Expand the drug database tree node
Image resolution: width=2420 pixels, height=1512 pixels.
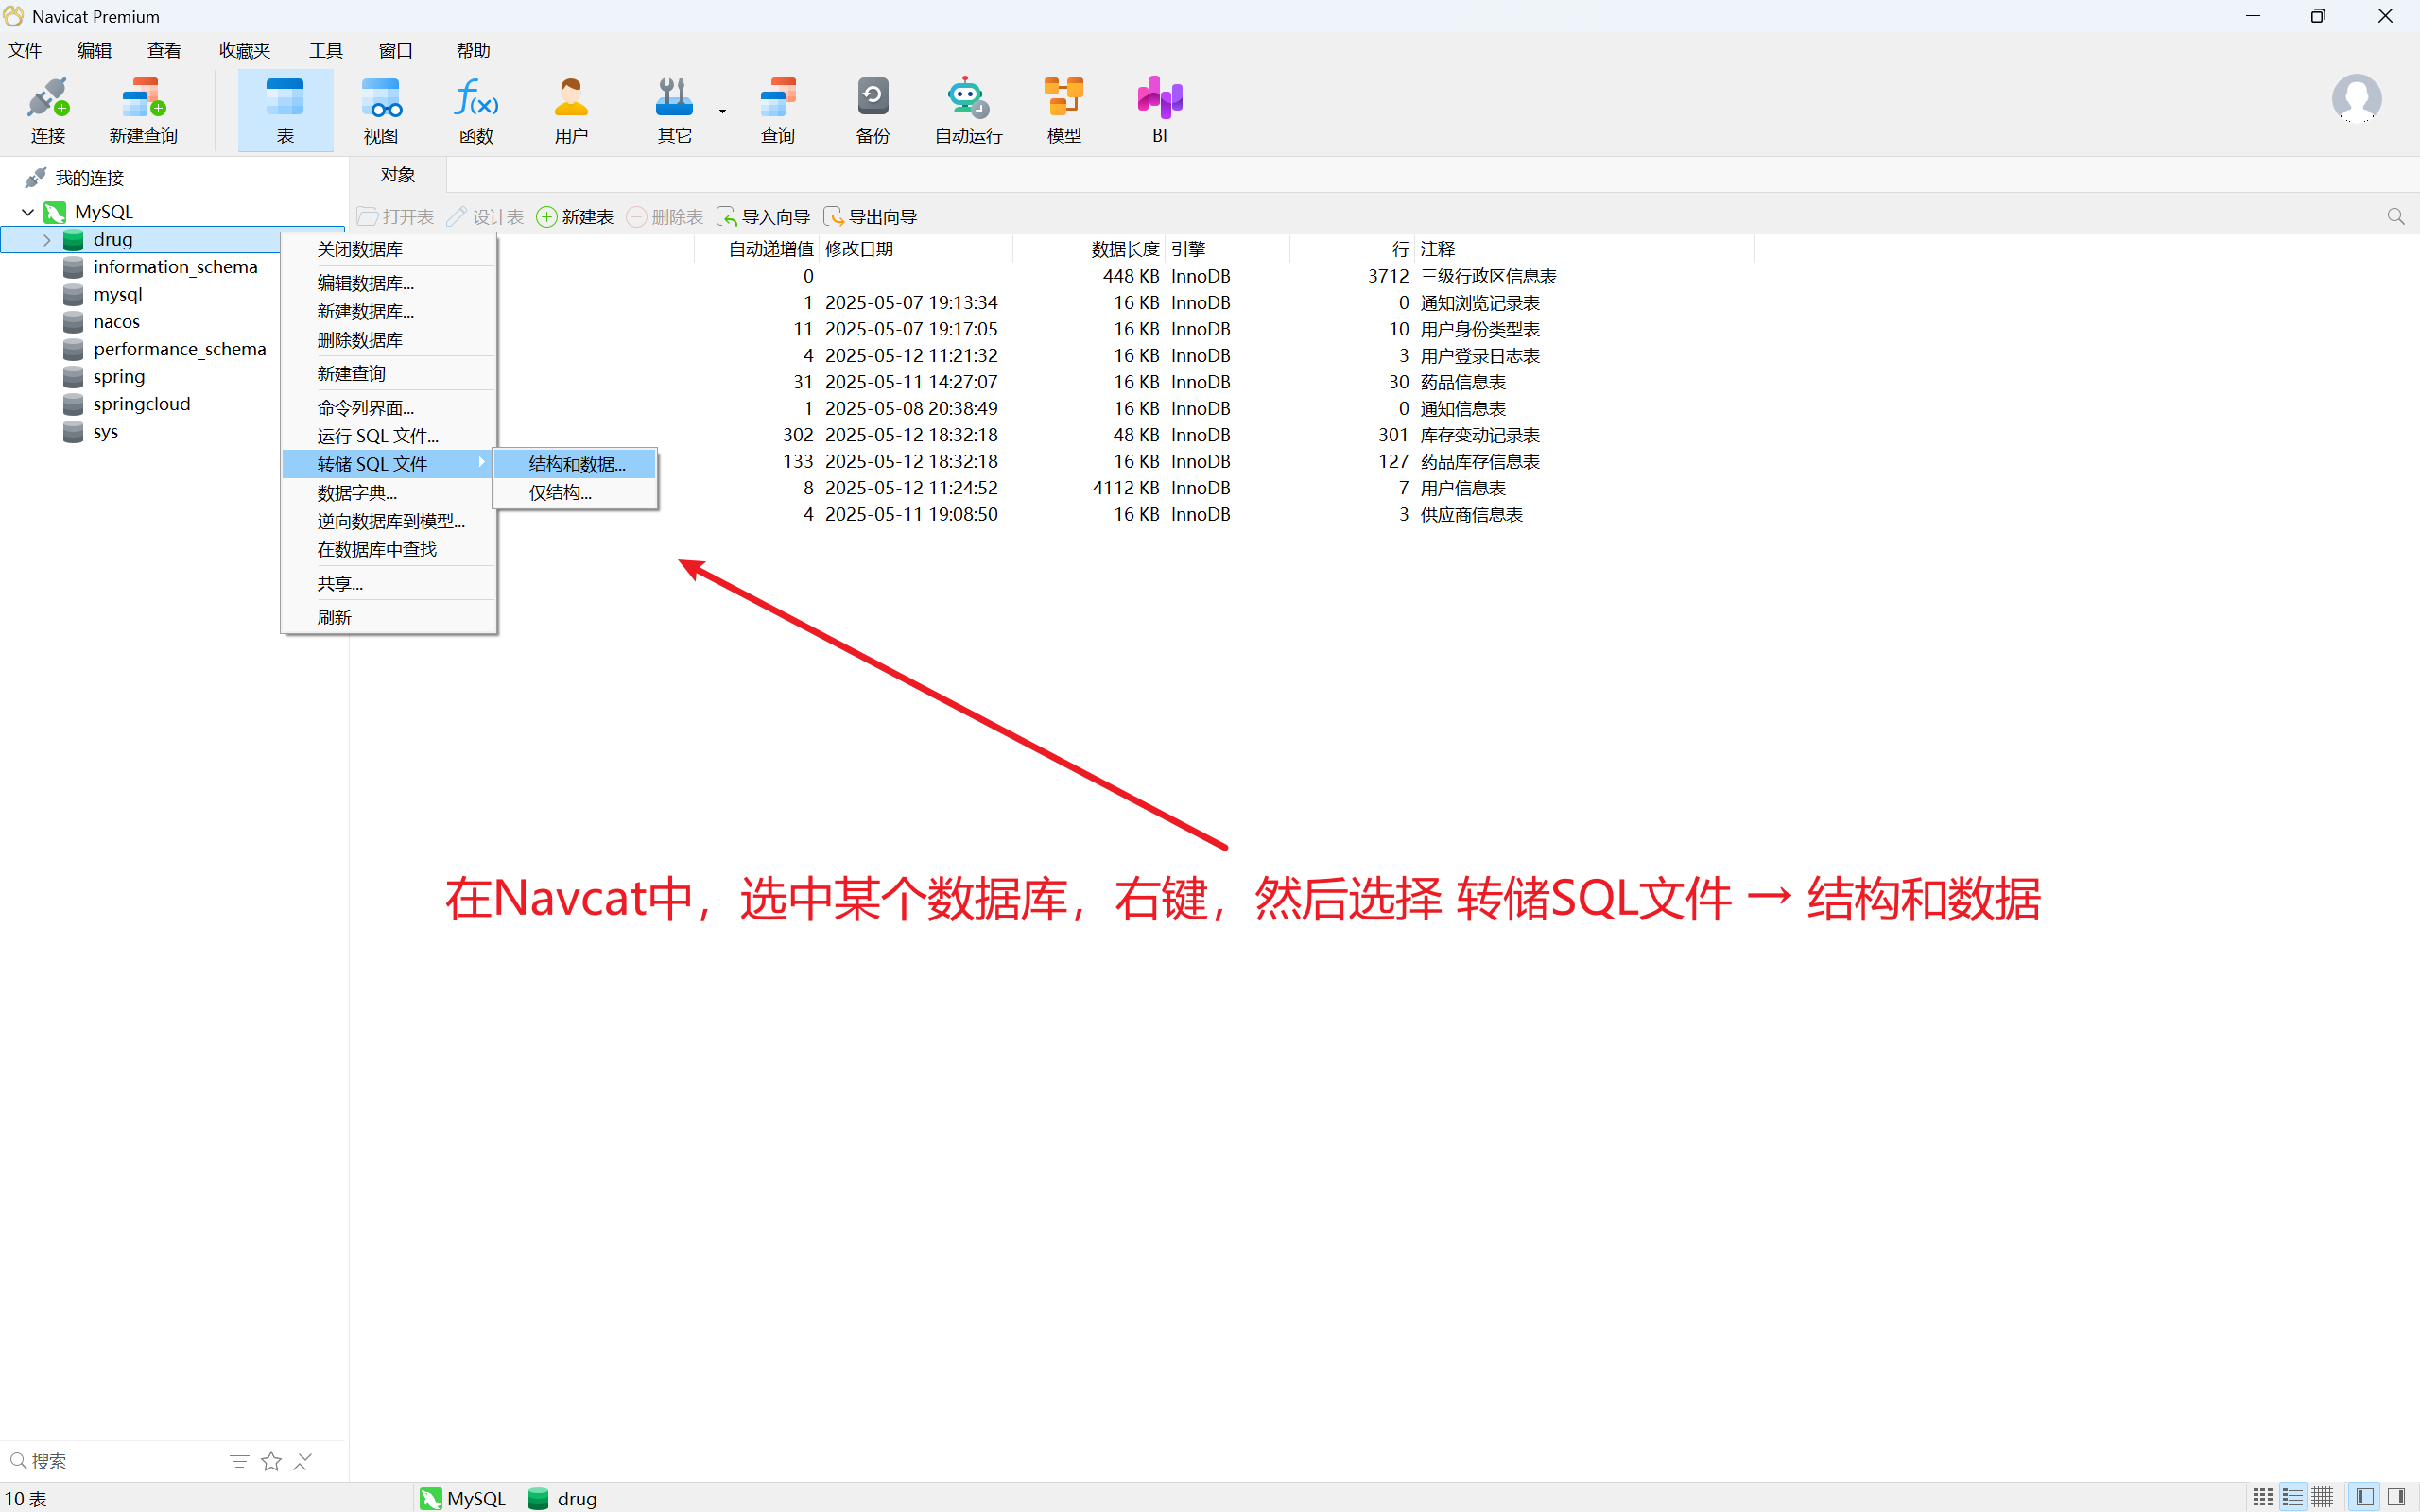46,240
